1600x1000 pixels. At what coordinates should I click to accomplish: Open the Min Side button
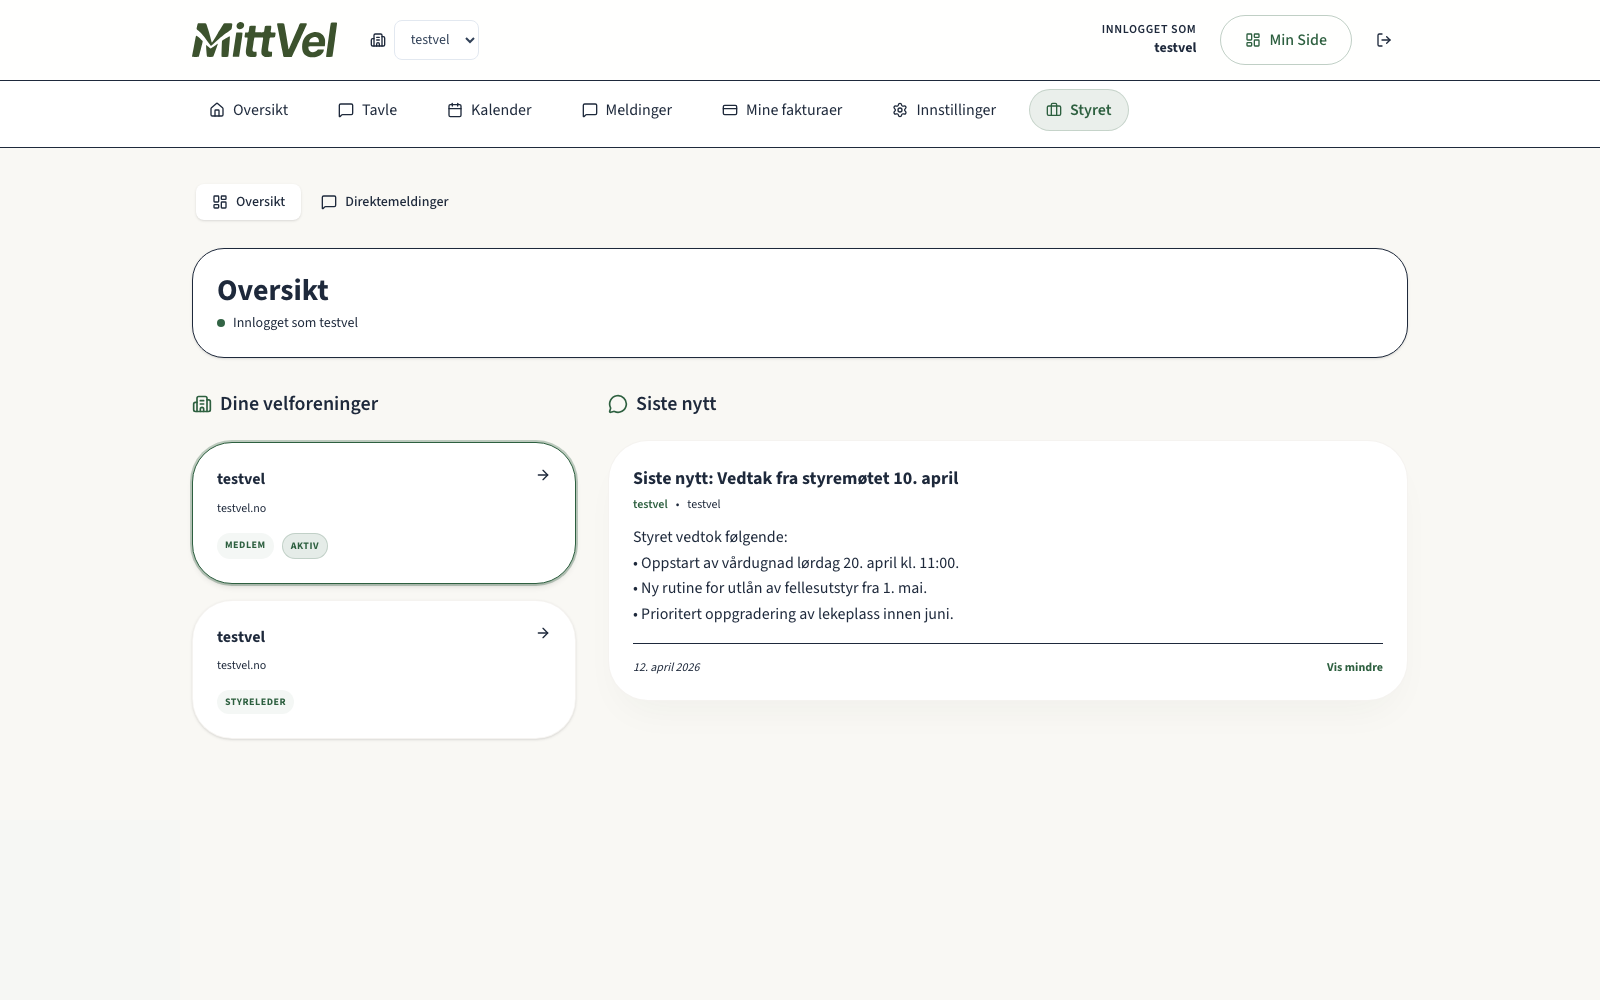point(1285,40)
